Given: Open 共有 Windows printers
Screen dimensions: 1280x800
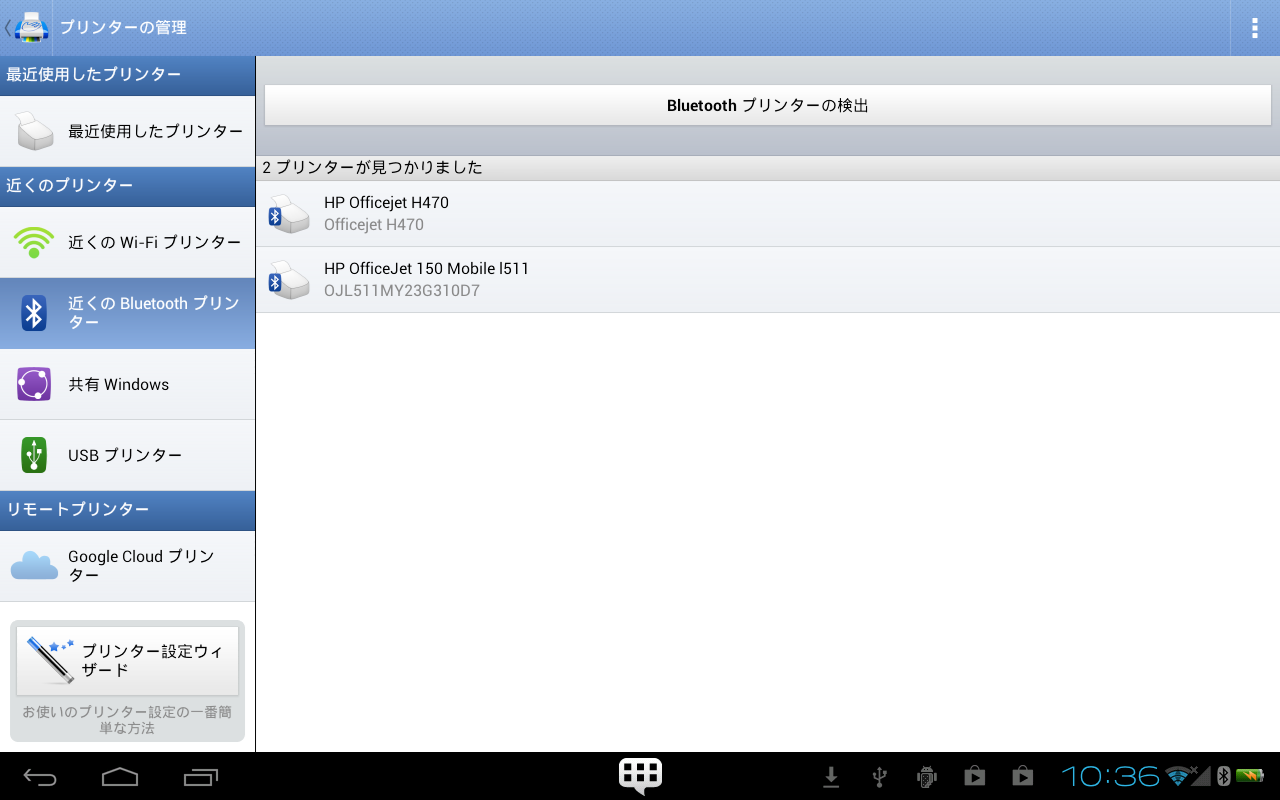Looking at the screenshot, I should [x=127, y=384].
